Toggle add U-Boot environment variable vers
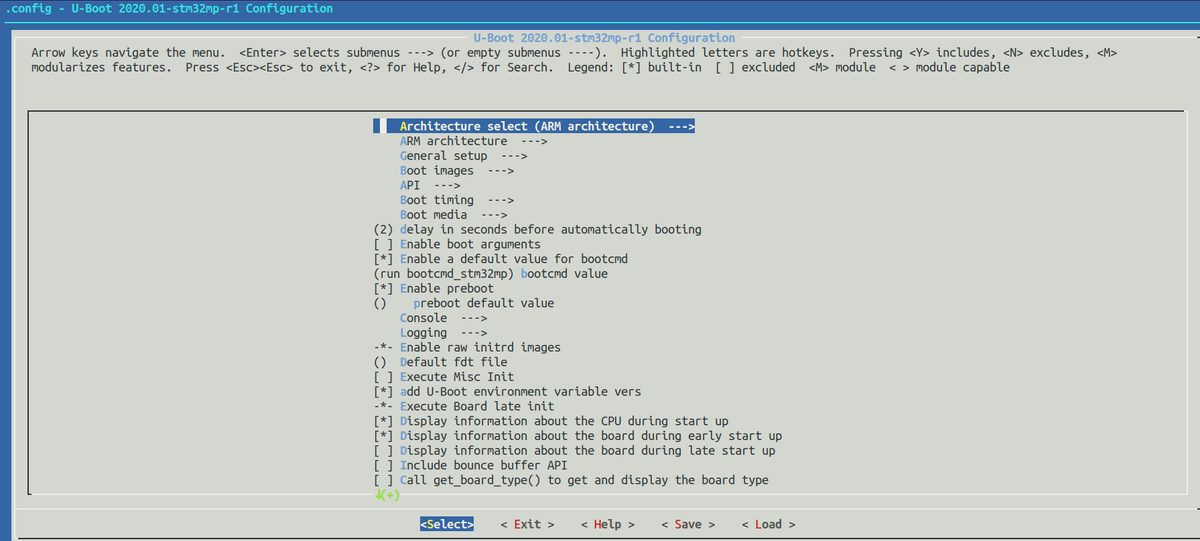This screenshot has height=541, width=1200. coord(507,392)
